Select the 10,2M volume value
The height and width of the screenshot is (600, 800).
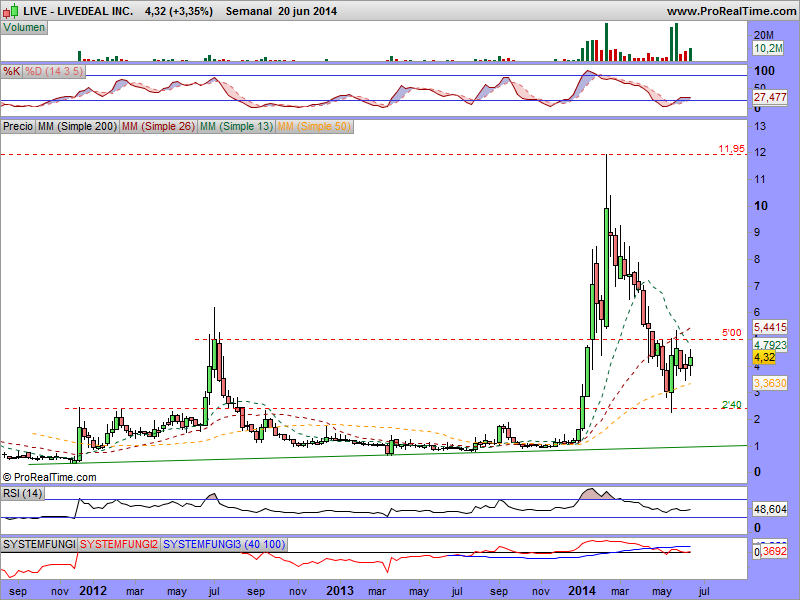point(768,48)
